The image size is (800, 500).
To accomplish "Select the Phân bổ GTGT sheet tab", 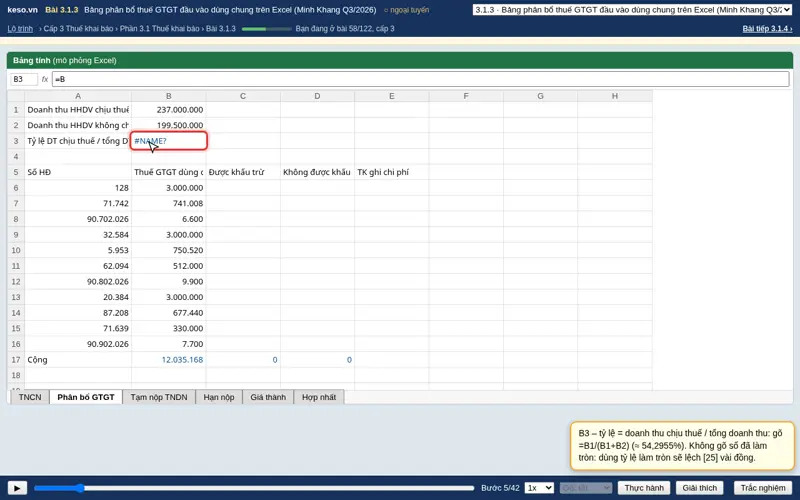I will tap(86, 397).
